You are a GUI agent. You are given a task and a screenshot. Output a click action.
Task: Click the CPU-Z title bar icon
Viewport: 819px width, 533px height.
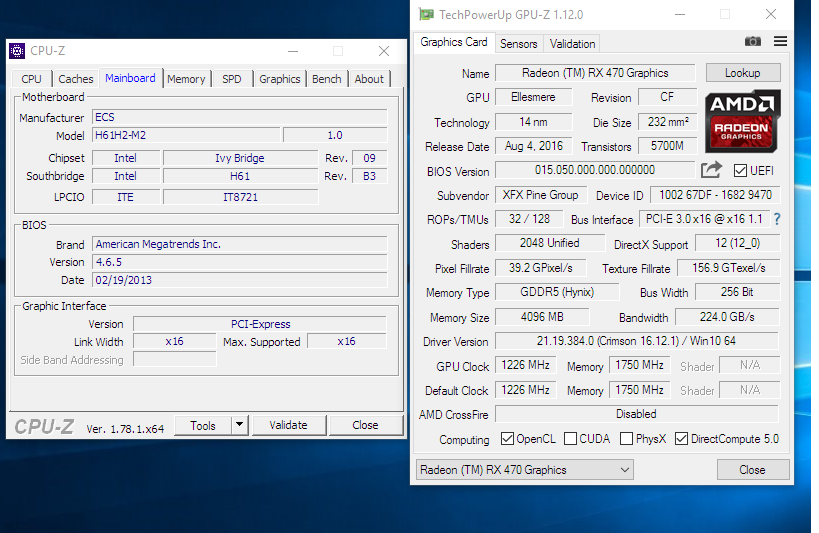[17, 51]
